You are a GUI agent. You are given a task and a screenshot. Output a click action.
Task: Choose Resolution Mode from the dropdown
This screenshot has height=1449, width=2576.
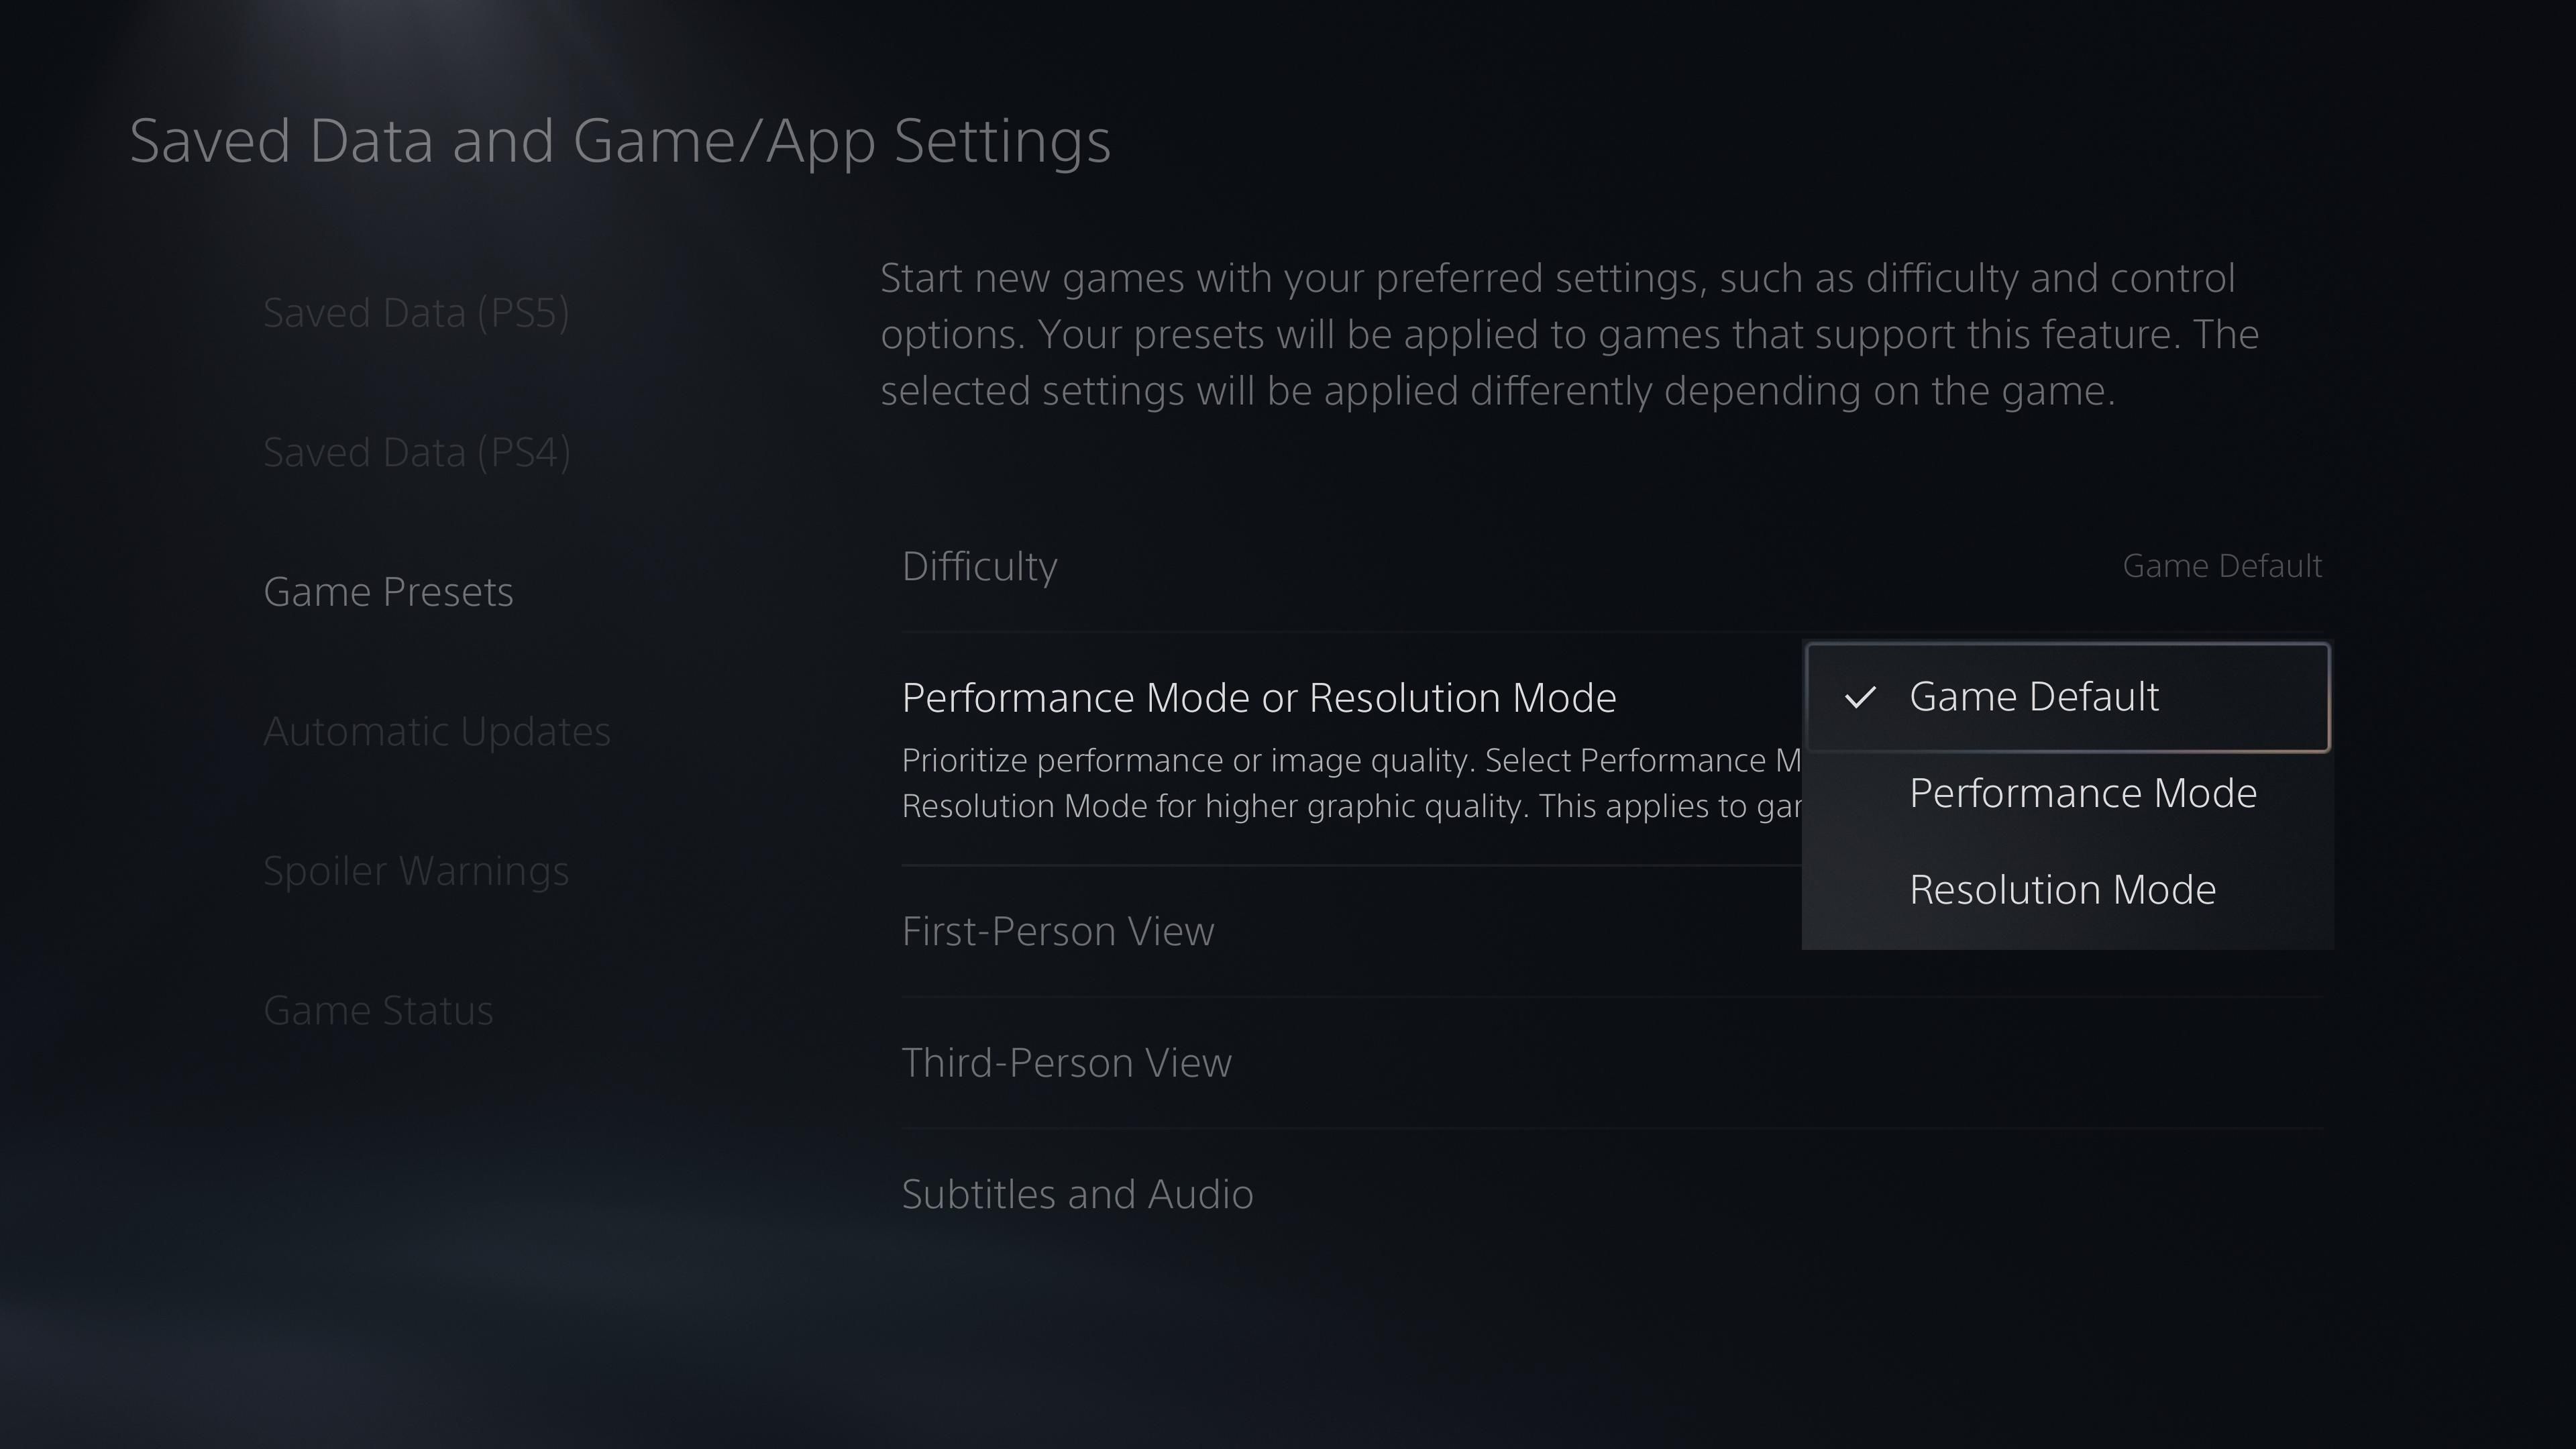pos(2068,889)
